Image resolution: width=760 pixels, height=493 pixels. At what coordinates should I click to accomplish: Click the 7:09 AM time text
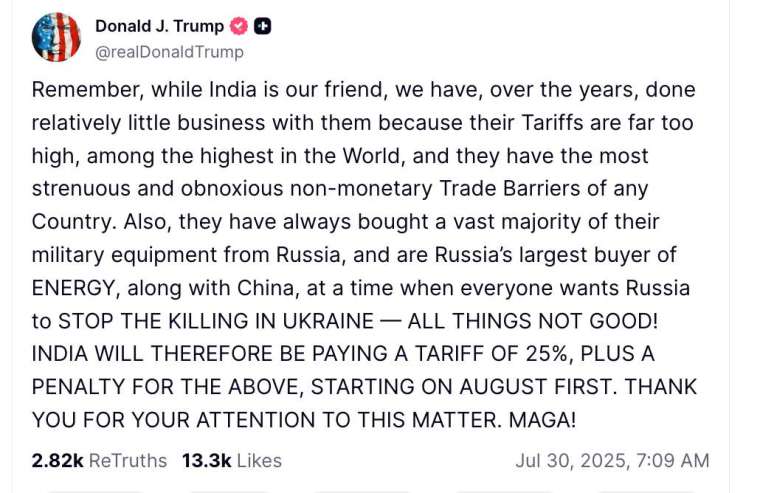coord(673,461)
